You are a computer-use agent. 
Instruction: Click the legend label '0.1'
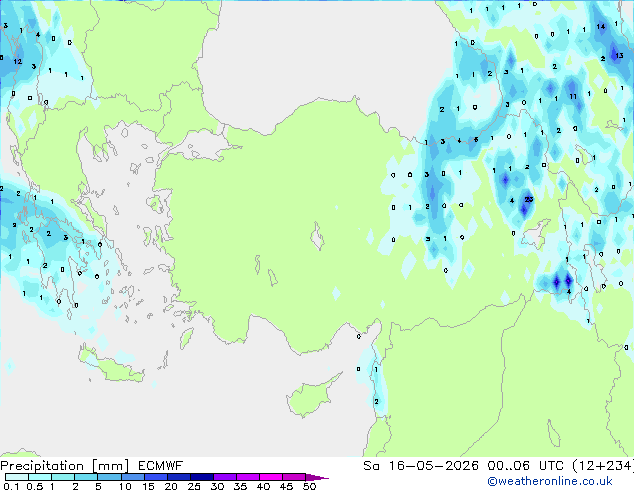11,486
